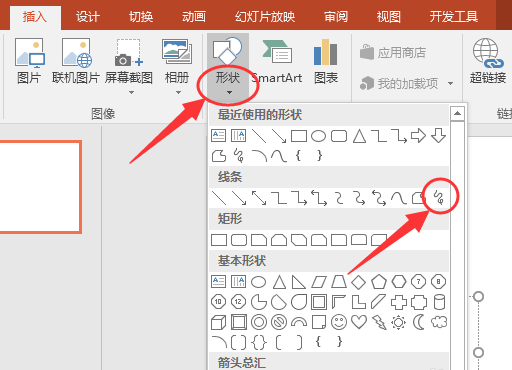512x370 pixels.
Task: Switch to the 审阅 review tab
Action: point(336,17)
